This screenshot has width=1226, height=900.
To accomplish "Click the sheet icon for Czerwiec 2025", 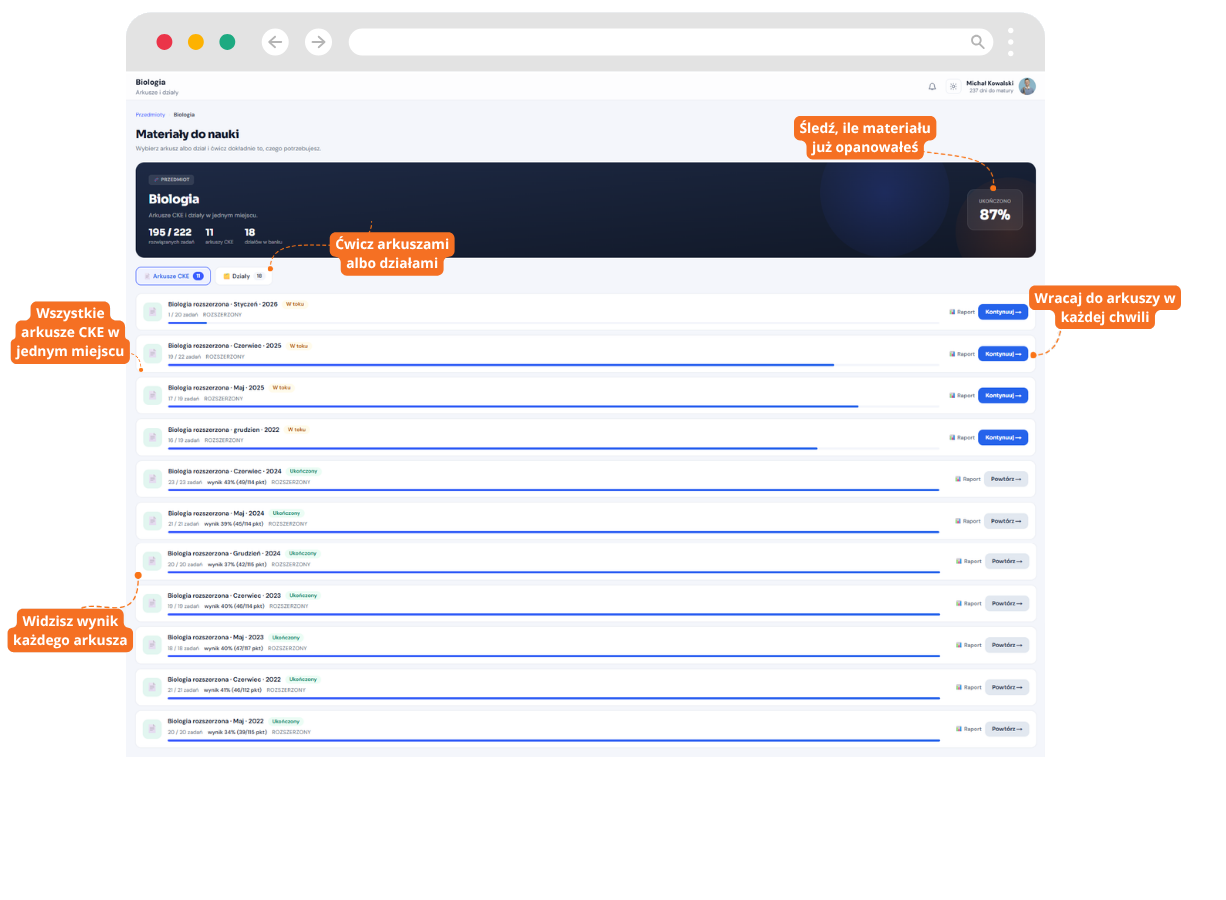I will point(152,354).
